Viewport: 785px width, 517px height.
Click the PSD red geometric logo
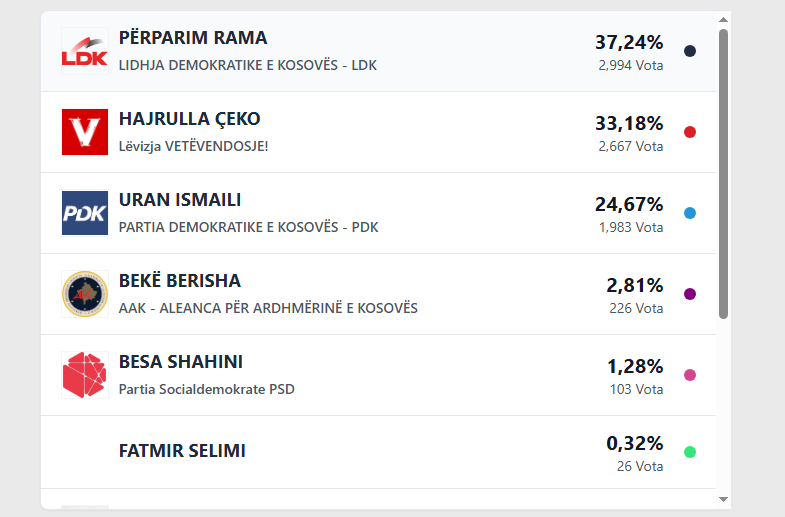click(84, 375)
